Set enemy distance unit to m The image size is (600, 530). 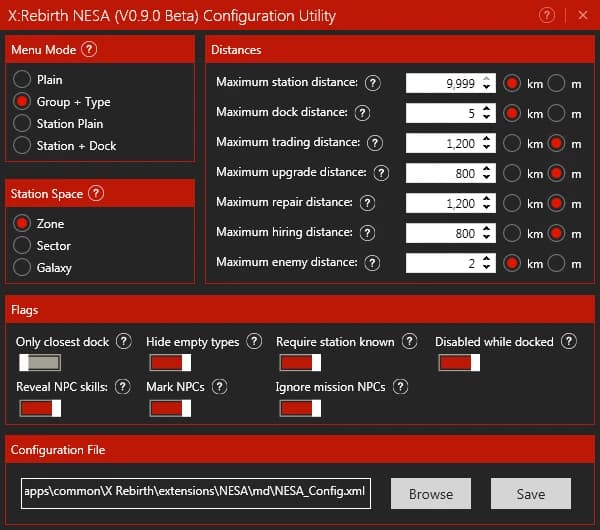point(556,263)
